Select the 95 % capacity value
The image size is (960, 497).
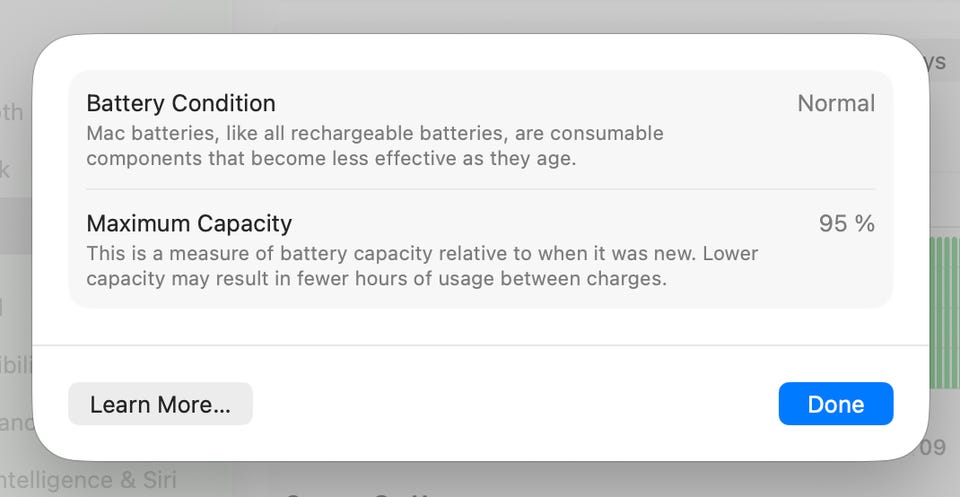846,223
